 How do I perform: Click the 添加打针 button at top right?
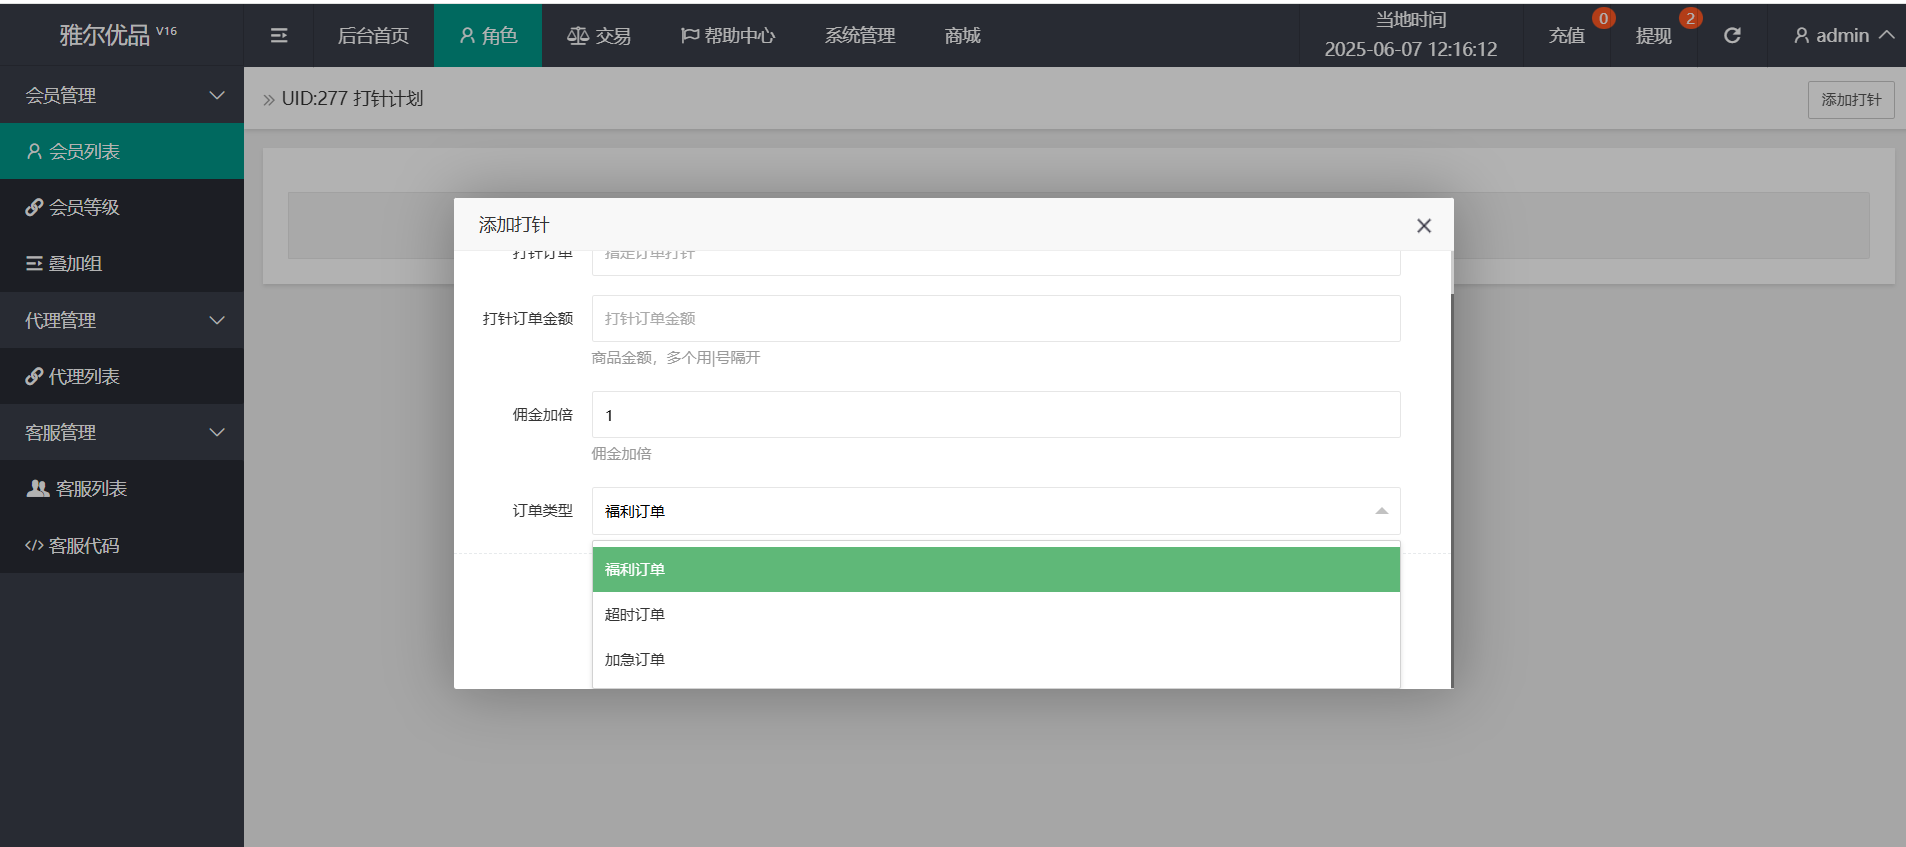tap(1850, 100)
